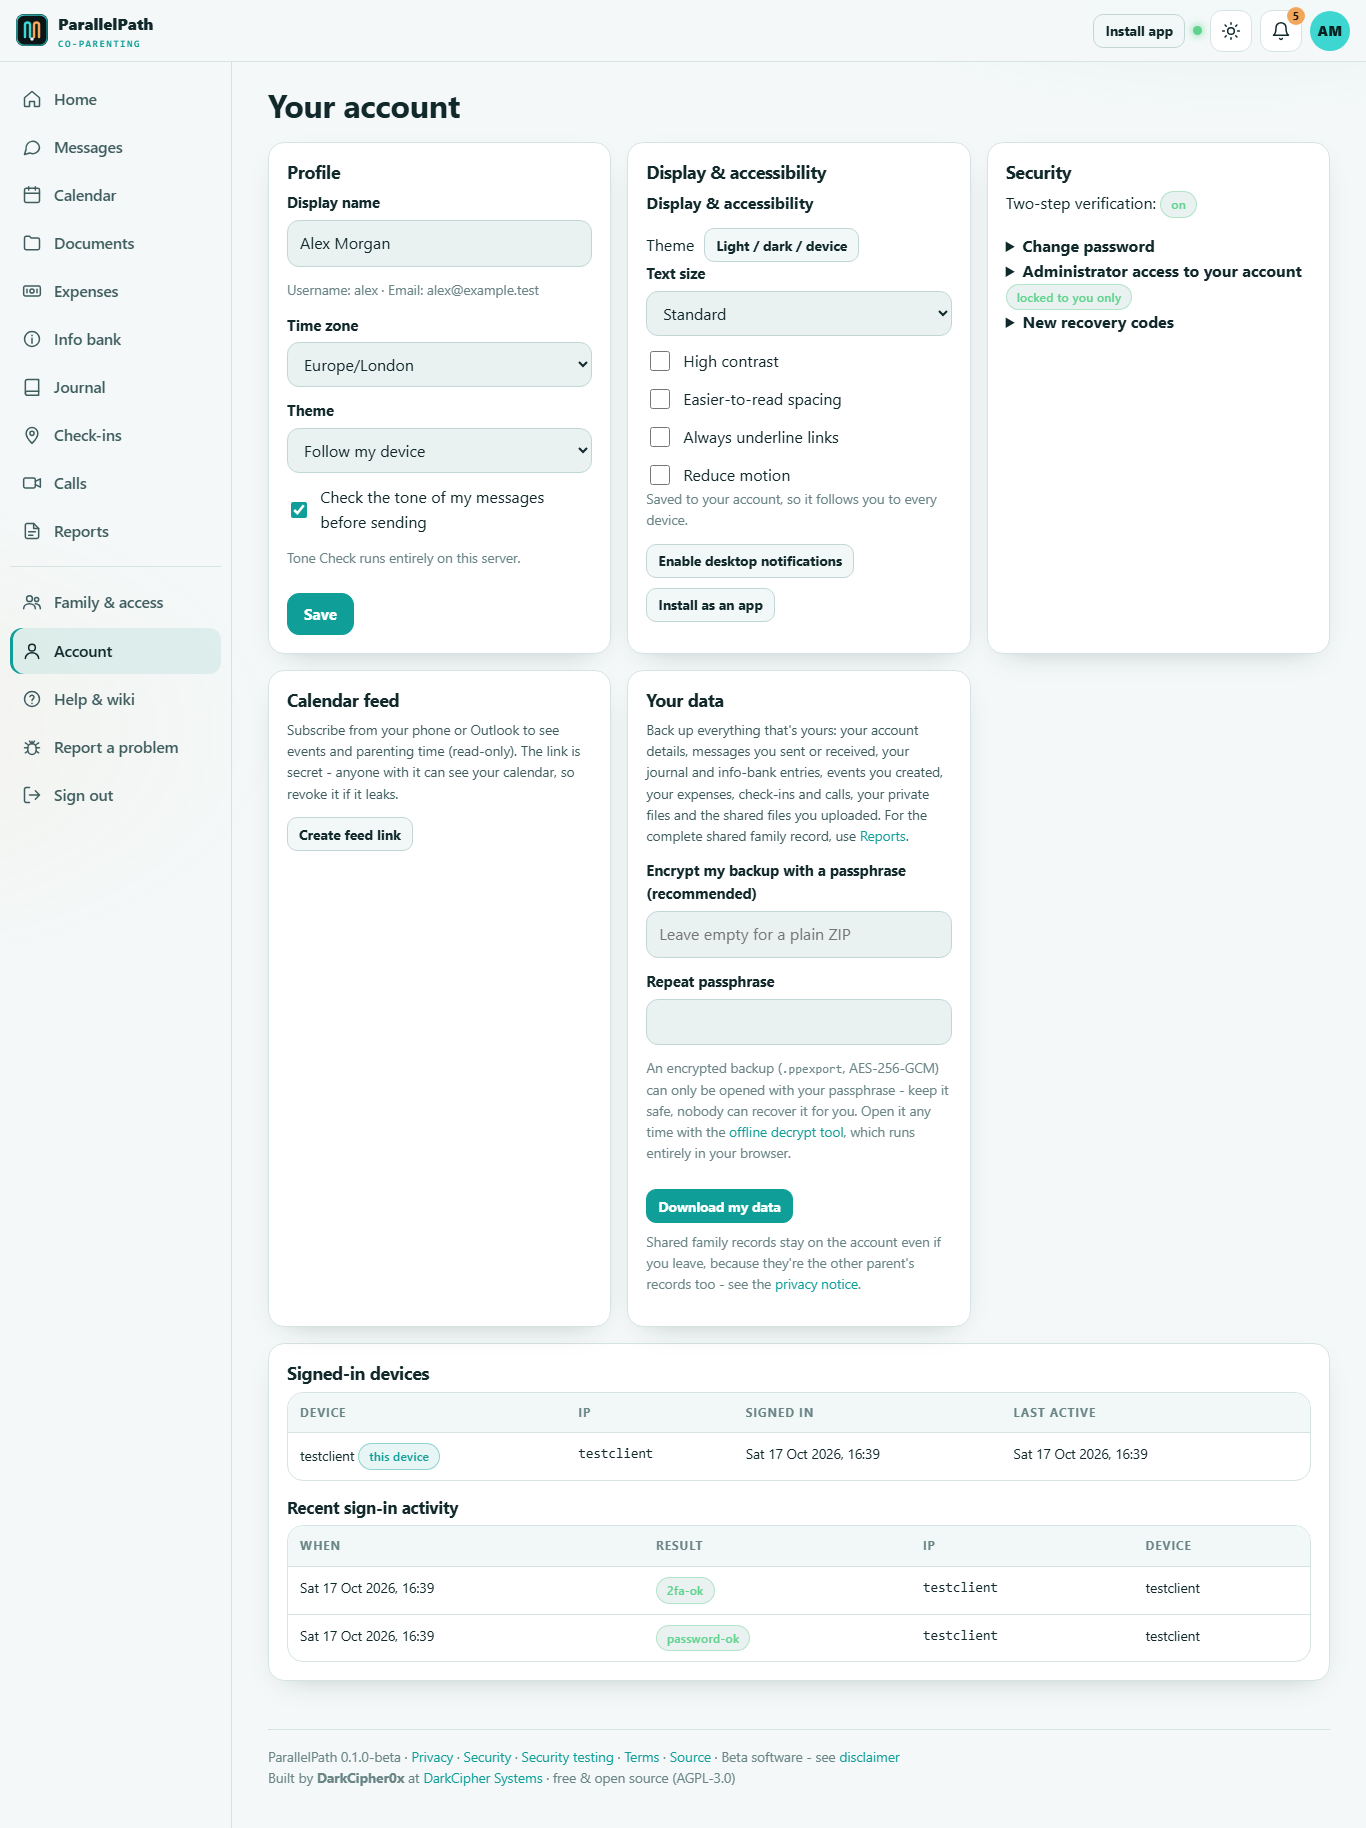
Task: Open the Account menu item
Action: point(116,651)
